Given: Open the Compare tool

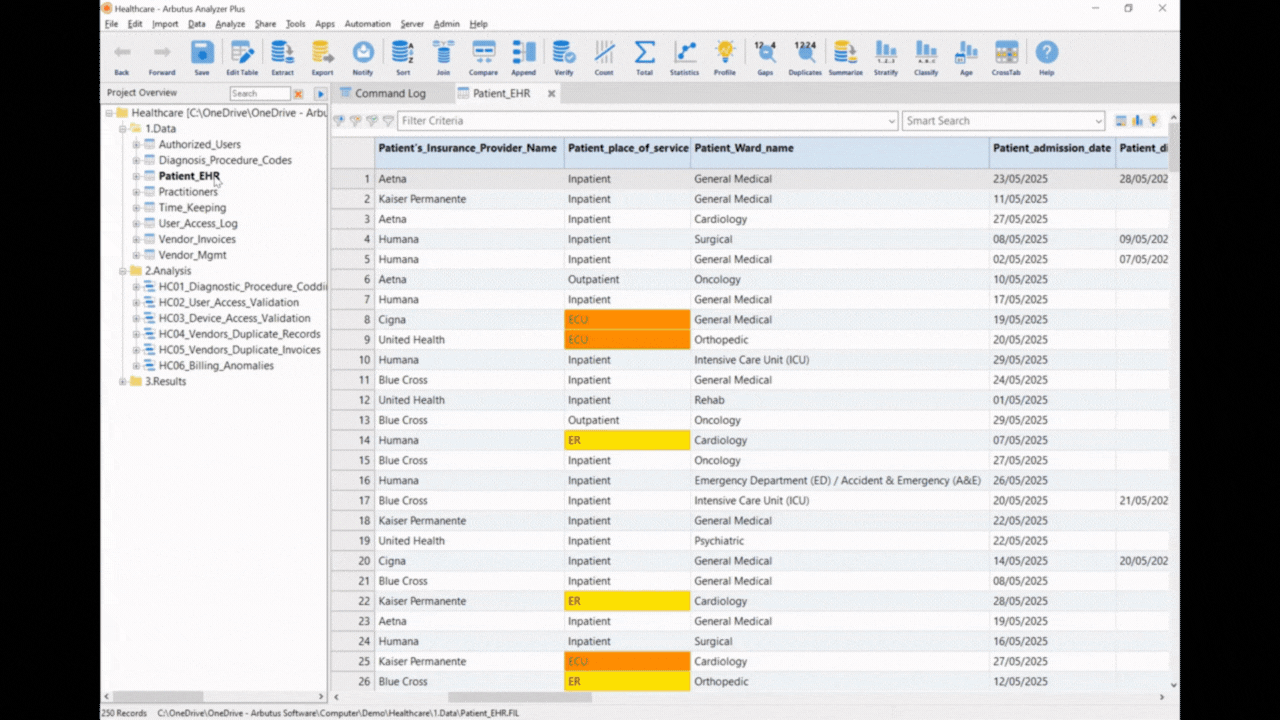Looking at the screenshot, I should 483,58.
